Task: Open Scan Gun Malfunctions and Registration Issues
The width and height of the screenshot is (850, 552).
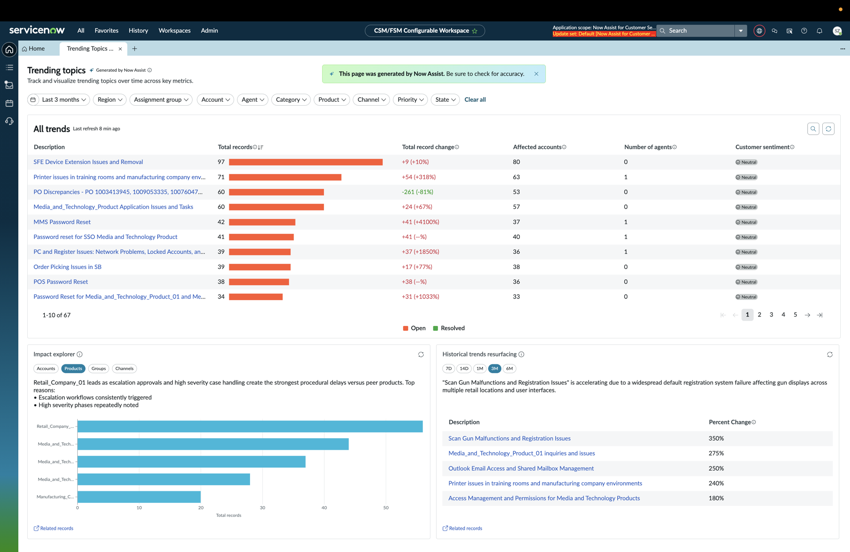Action: click(509, 438)
